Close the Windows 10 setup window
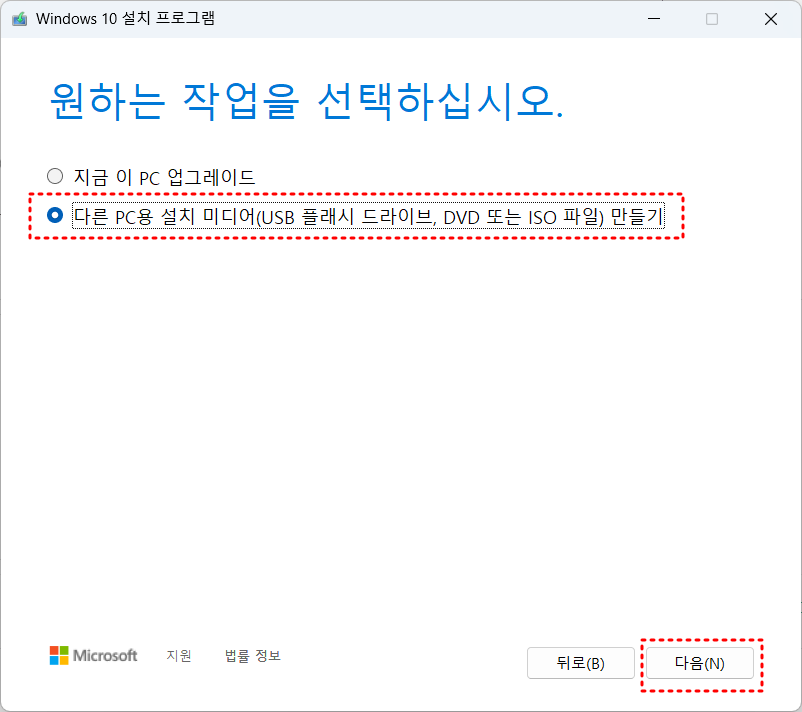The width and height of the screenshot is (802, 712). pyautogui.click(x=771, y=19)
